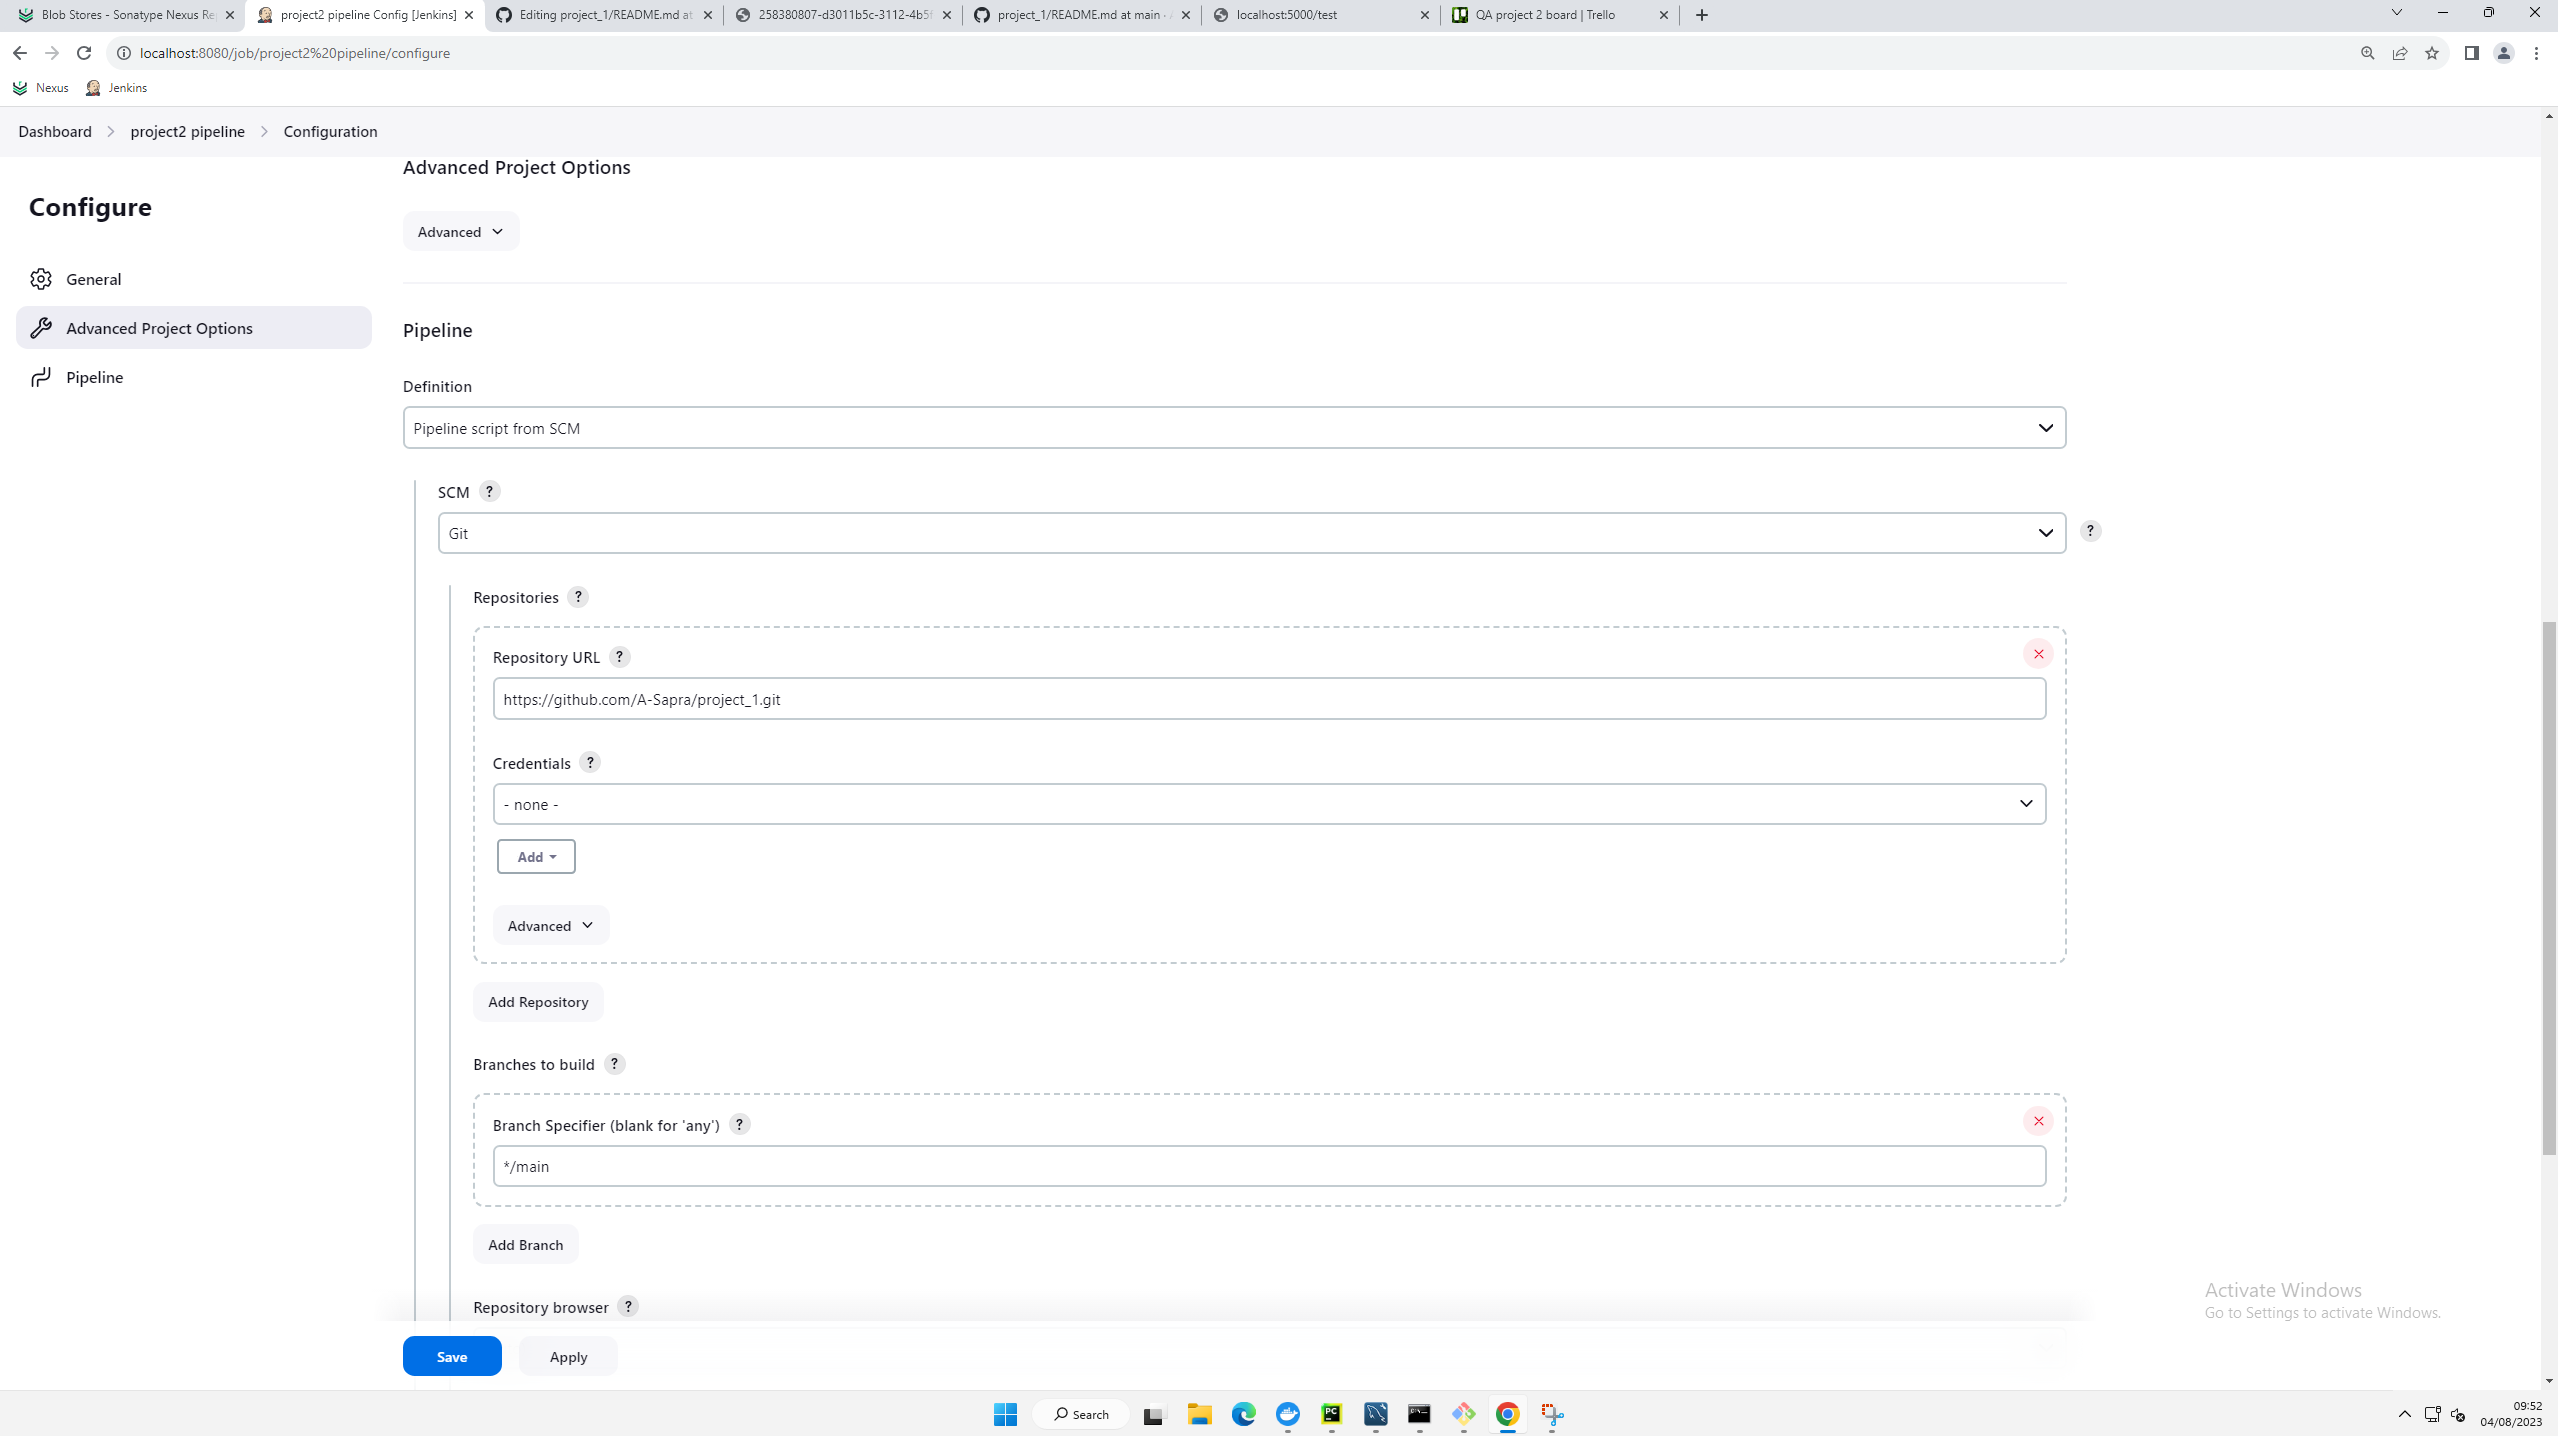
Task: Open help for Branches to build
Action: [x=614, y=1064]
